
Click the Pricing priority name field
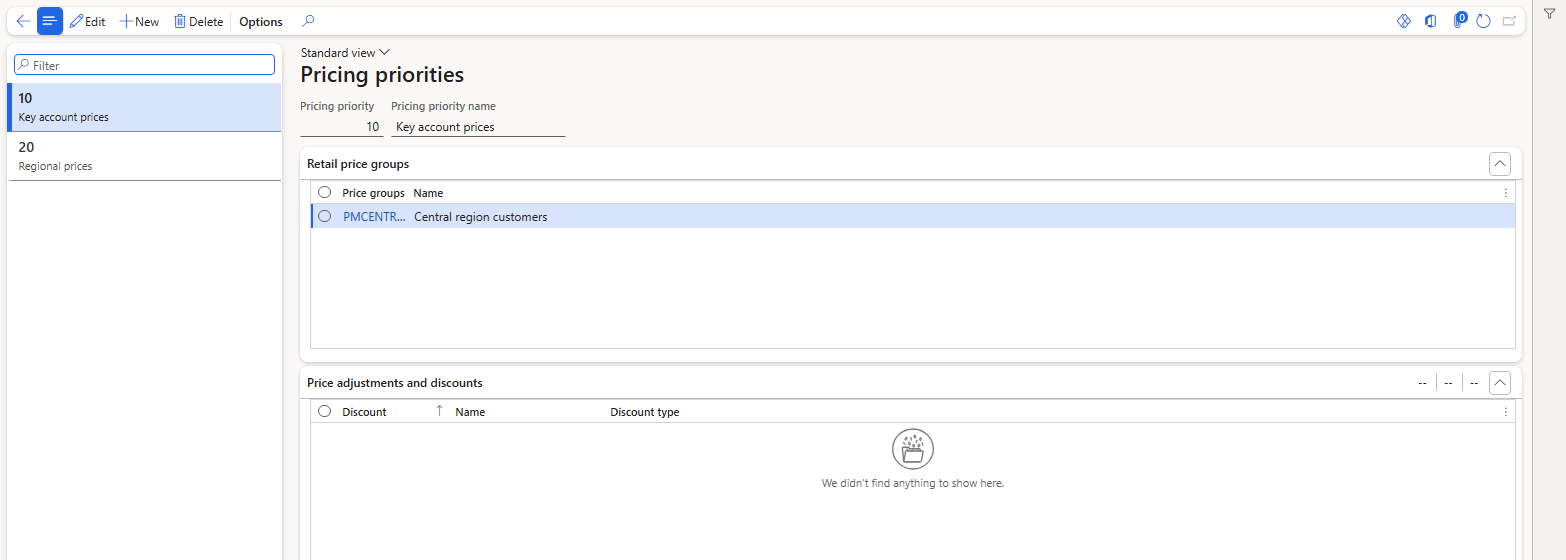point(478,127)
